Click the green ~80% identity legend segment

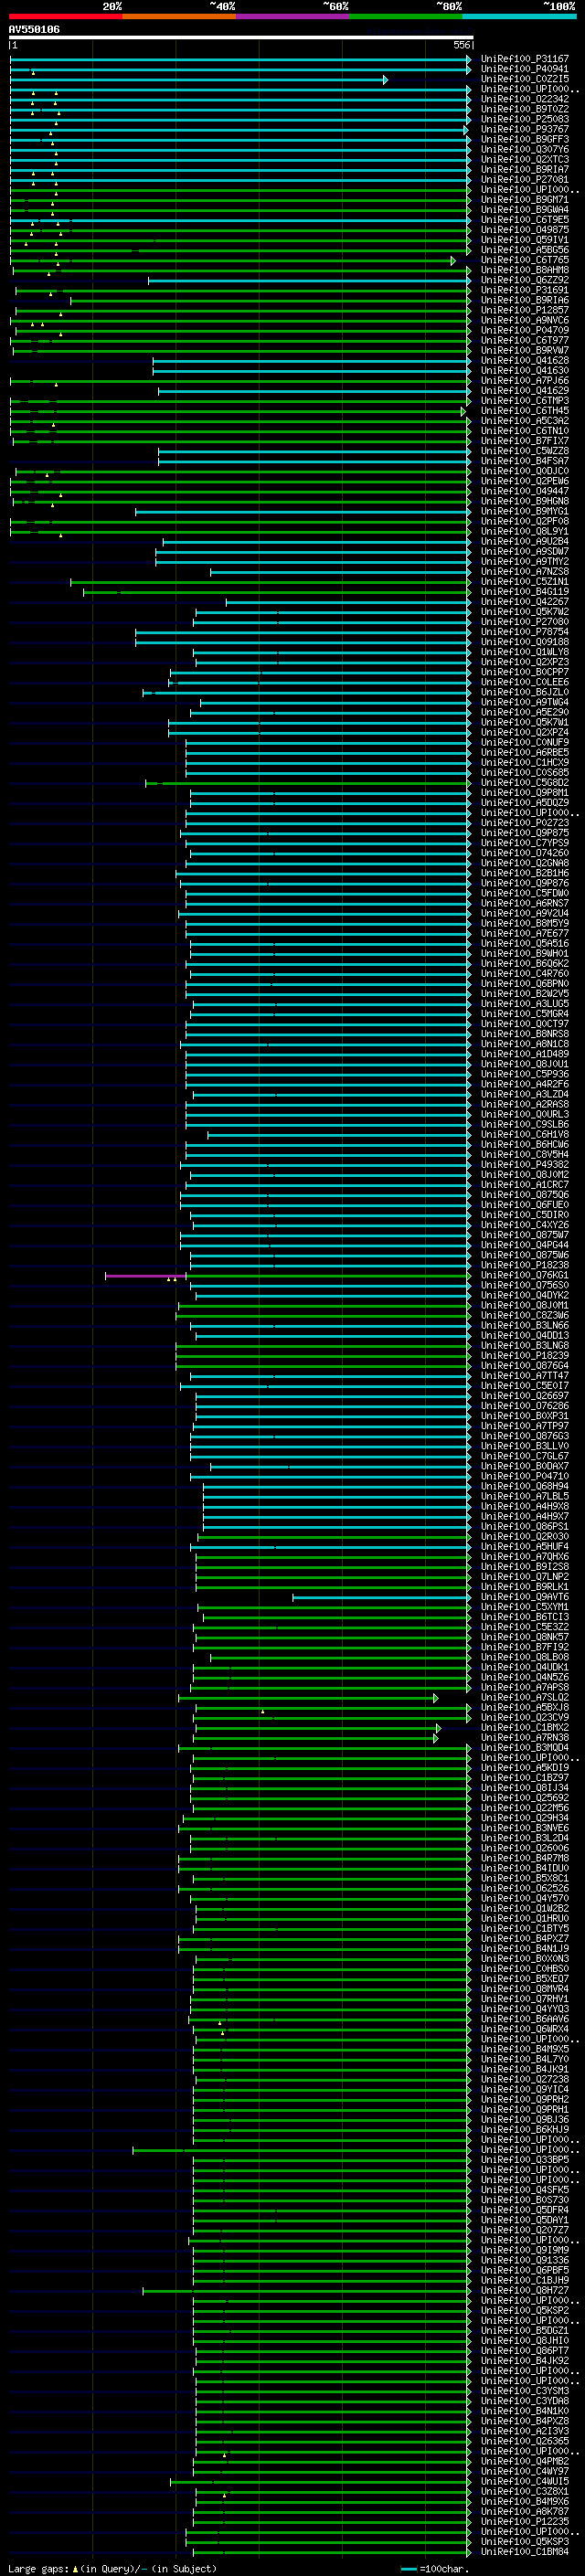[406, 16]
